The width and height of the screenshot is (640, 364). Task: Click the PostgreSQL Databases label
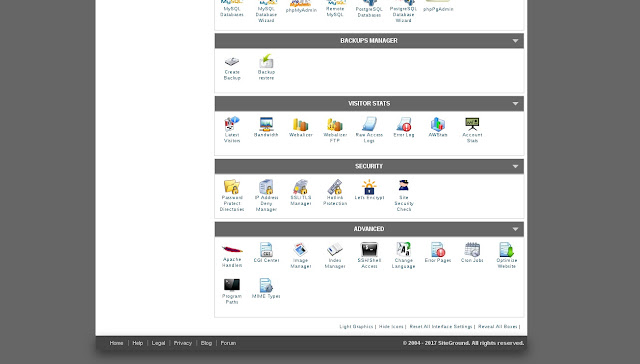pyautogui.click(x=369, y=12)
